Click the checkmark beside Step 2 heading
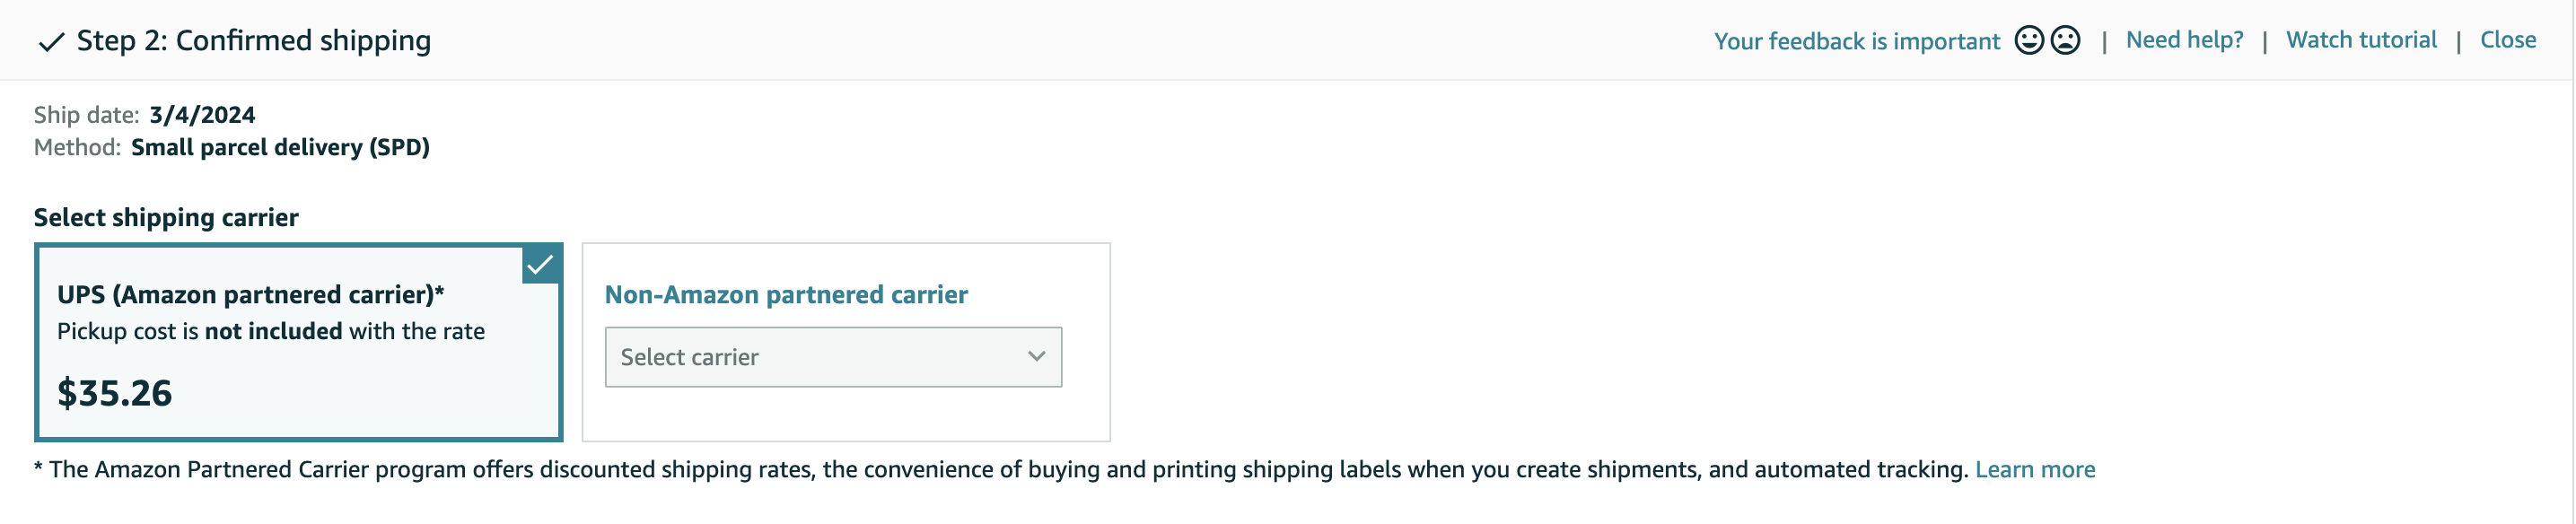Screen dimensions: 2576x524 click(x=51, y=41)
